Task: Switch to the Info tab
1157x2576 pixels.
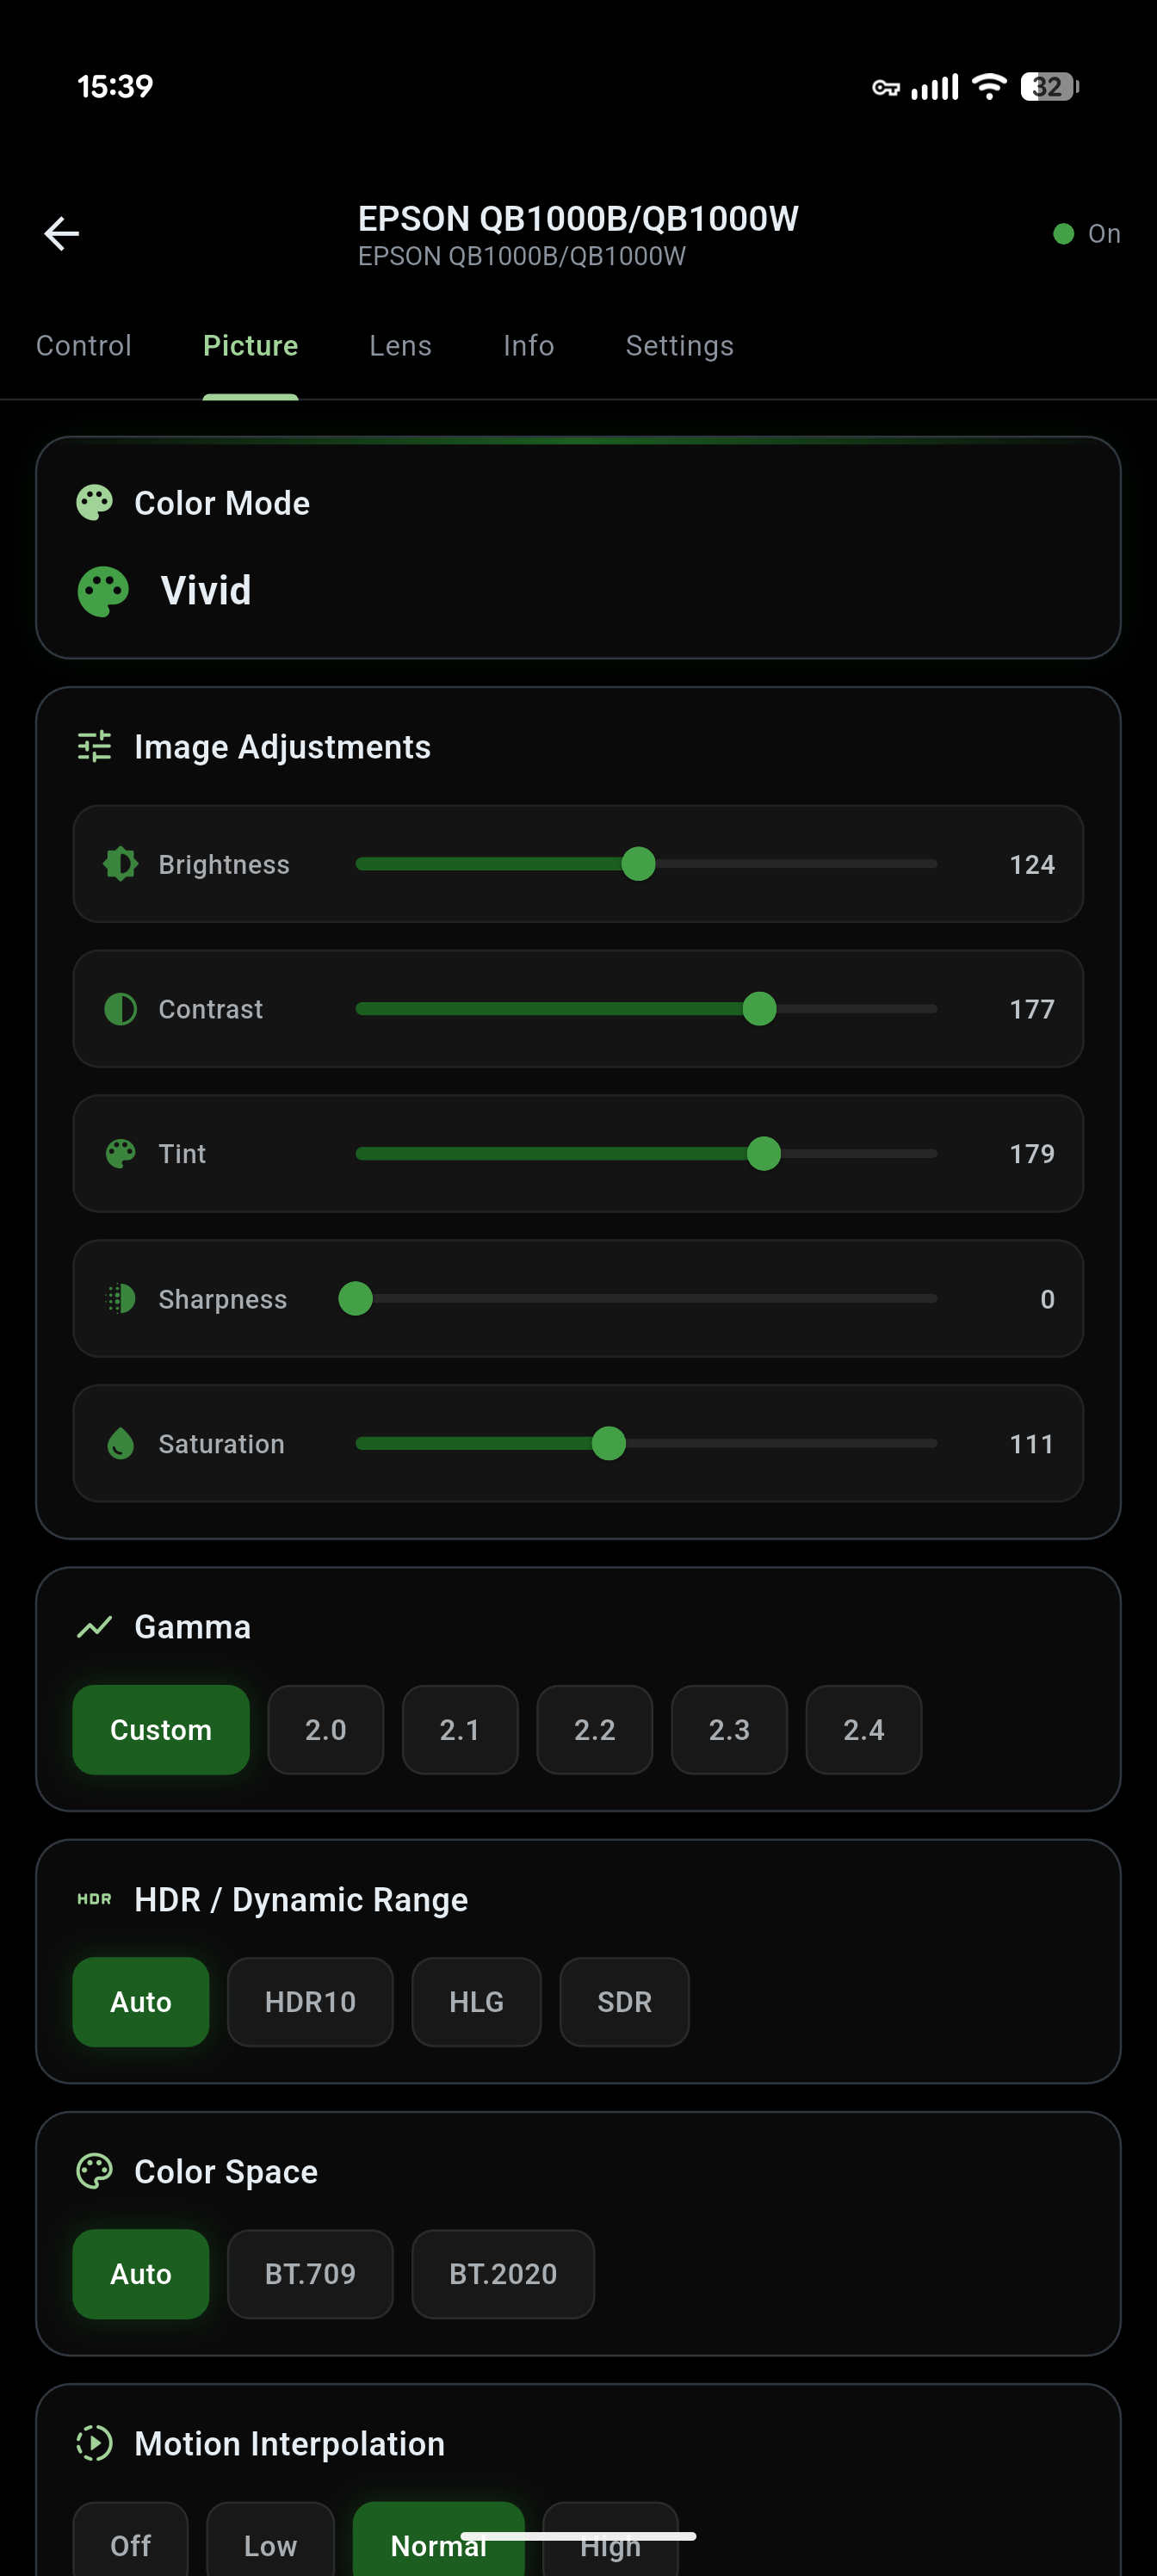Action: [528, 346]
